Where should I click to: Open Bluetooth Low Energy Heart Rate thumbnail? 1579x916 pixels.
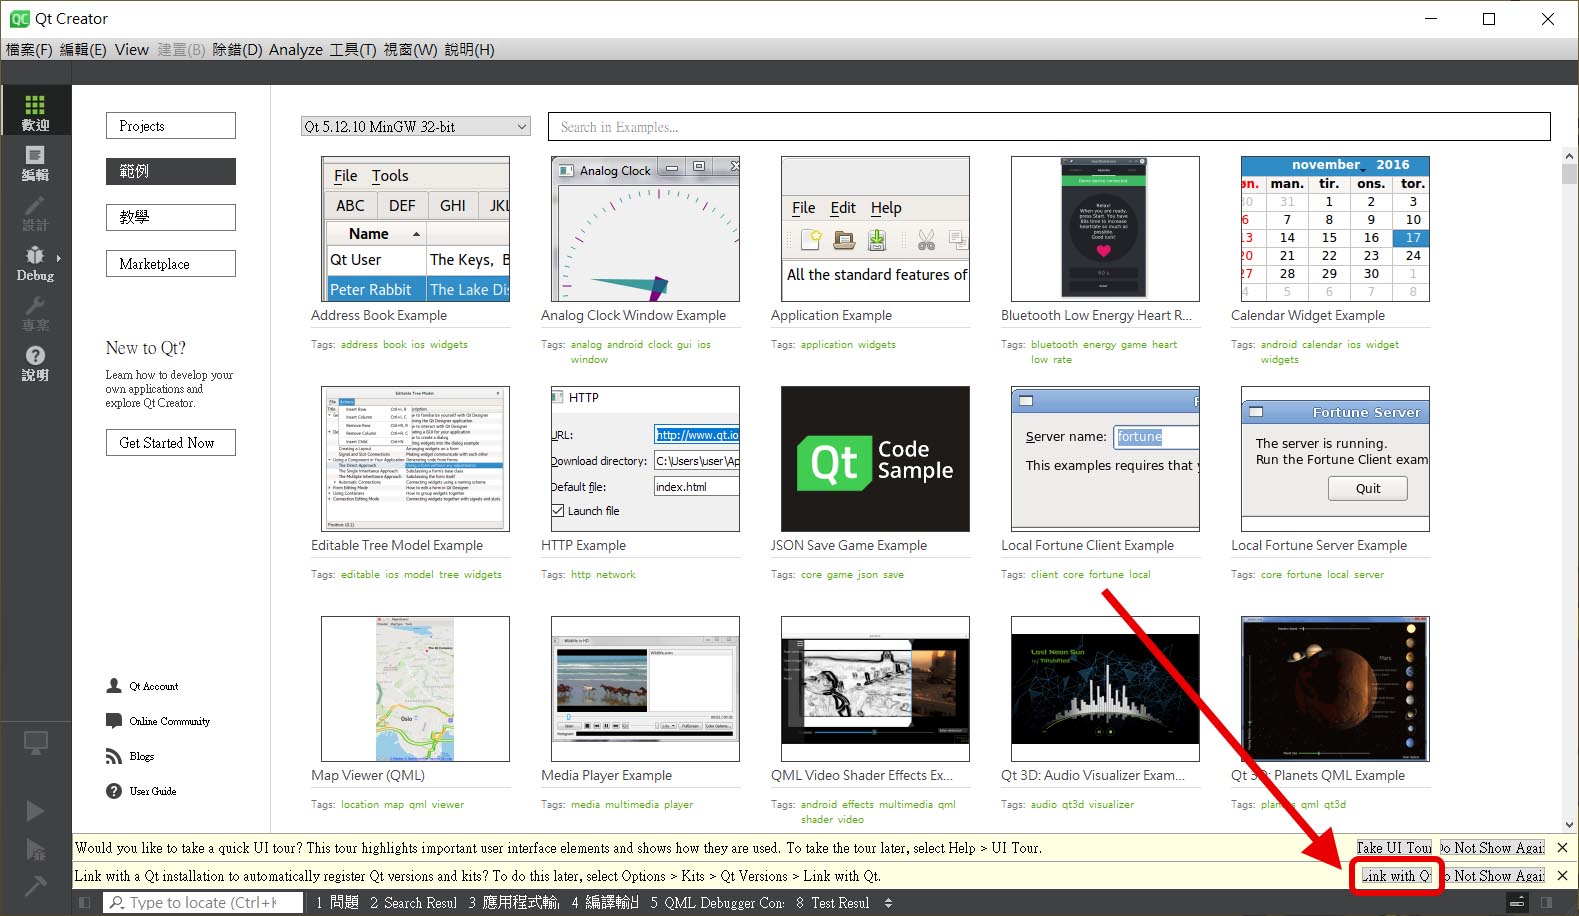point(1105,229)
